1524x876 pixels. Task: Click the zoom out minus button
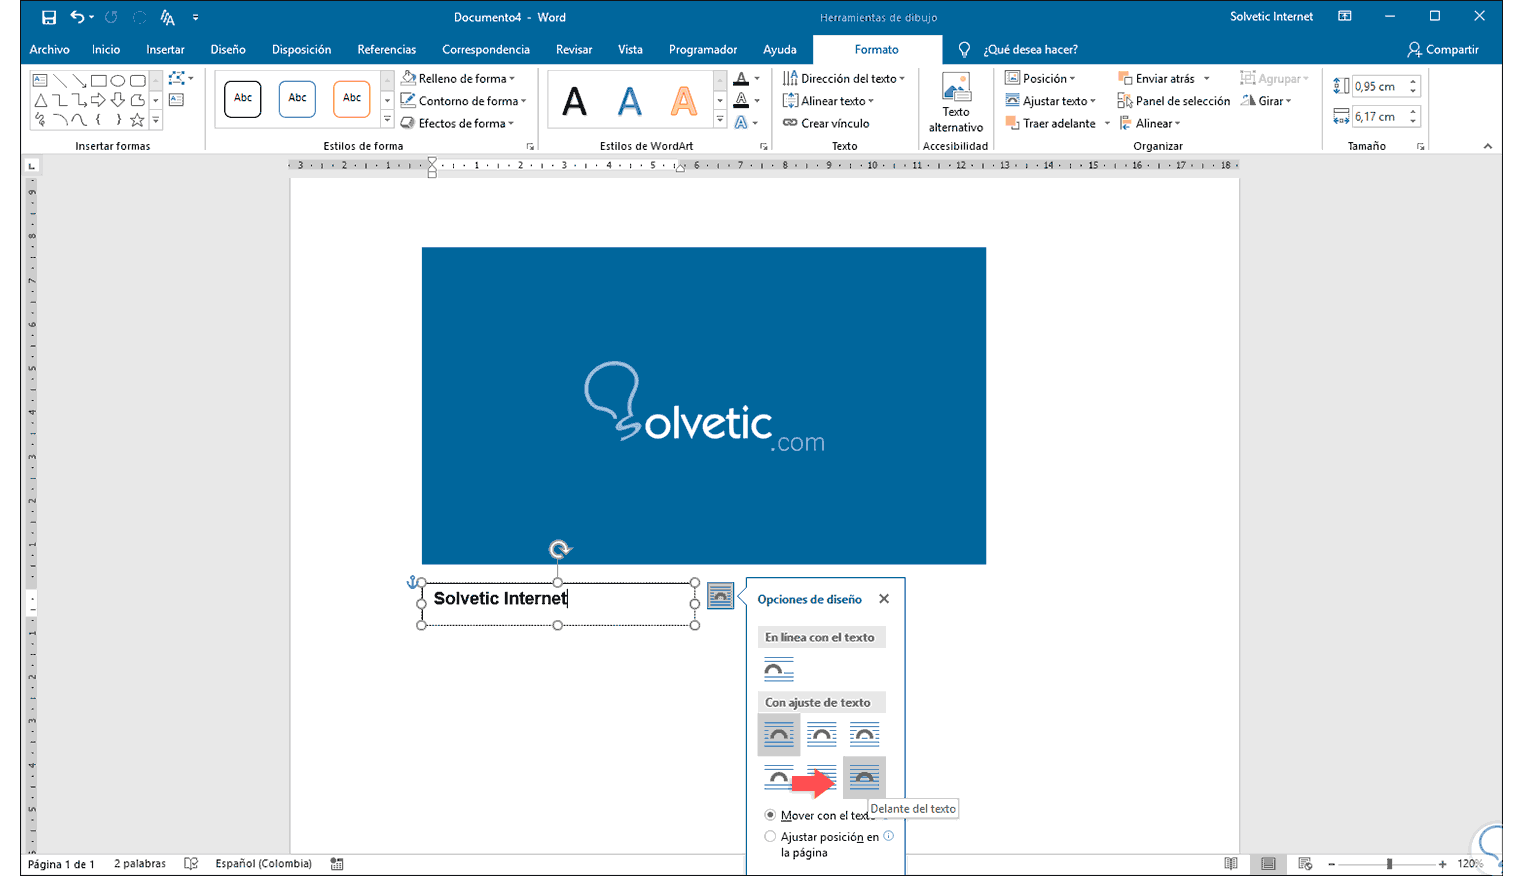coord(1331,864)
